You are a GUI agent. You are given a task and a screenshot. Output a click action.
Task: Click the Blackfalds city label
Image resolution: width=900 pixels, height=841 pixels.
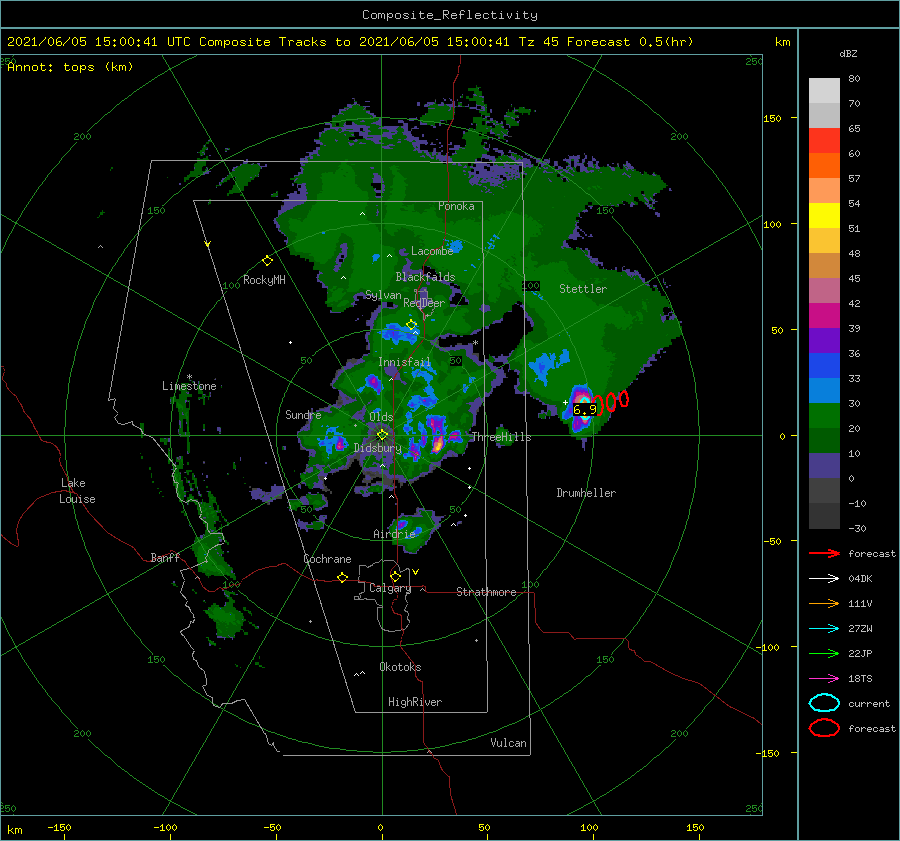pyautogui.click(x=425, y=277)
